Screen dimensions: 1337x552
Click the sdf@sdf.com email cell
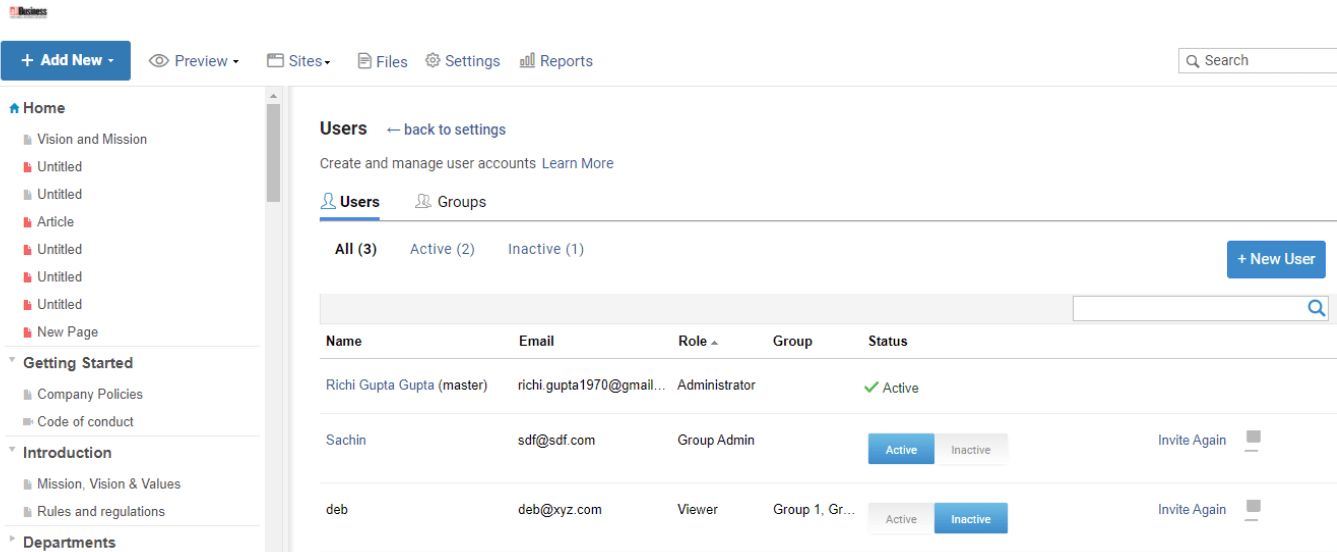[556, 440]
